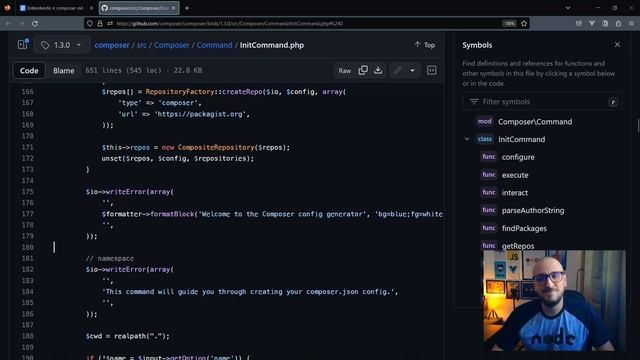Expand the file tree side panel icon

(22, 44)
